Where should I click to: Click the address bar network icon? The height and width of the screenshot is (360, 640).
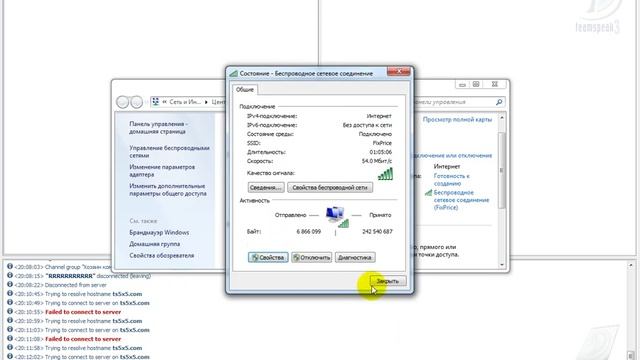(x=156, y=102)
